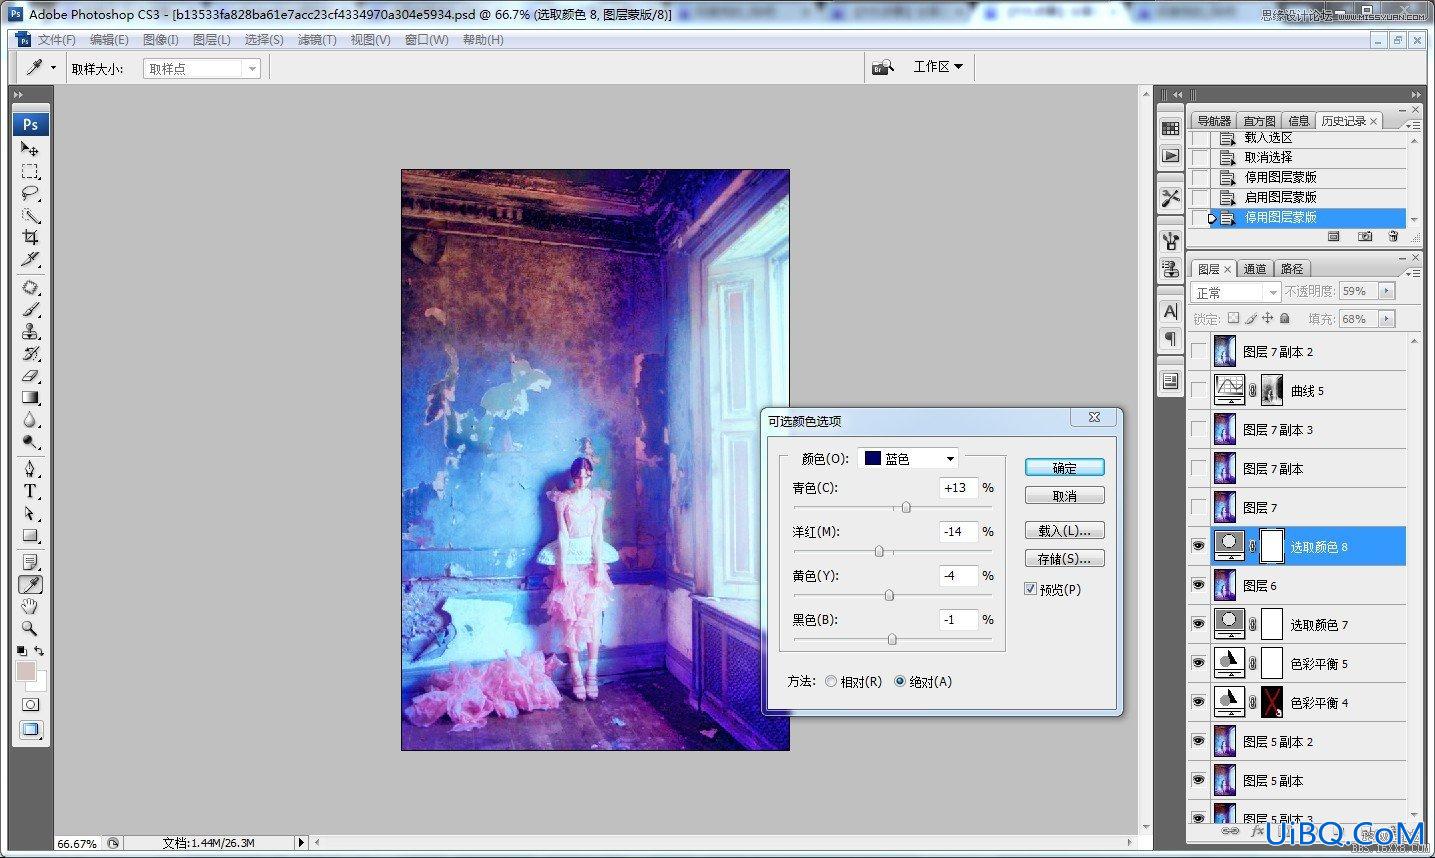Viewport: 1435px width, 858px height.
Task: Click the 青色(C) slider handle
Action: (x=906, y=508)
